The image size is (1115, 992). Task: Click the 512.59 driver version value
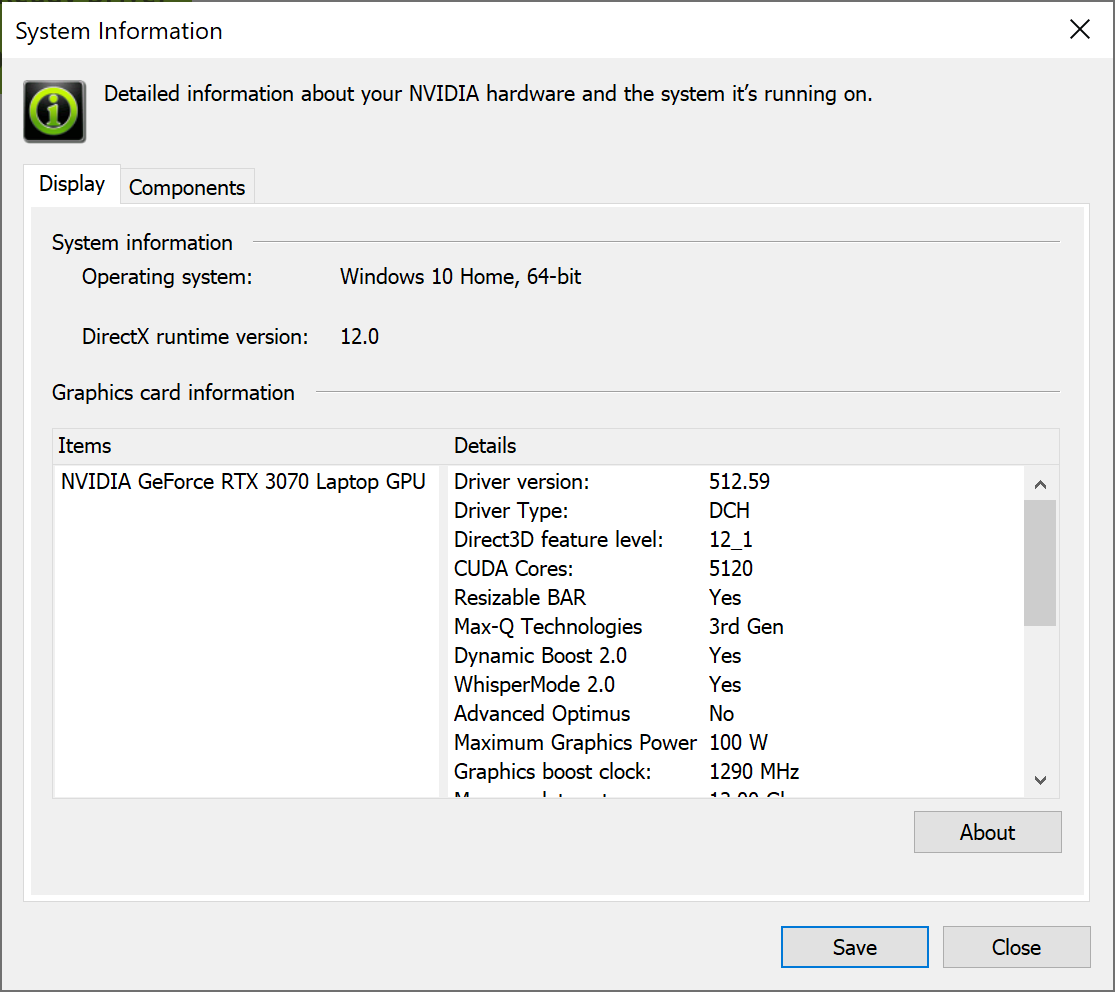(739, 481)
